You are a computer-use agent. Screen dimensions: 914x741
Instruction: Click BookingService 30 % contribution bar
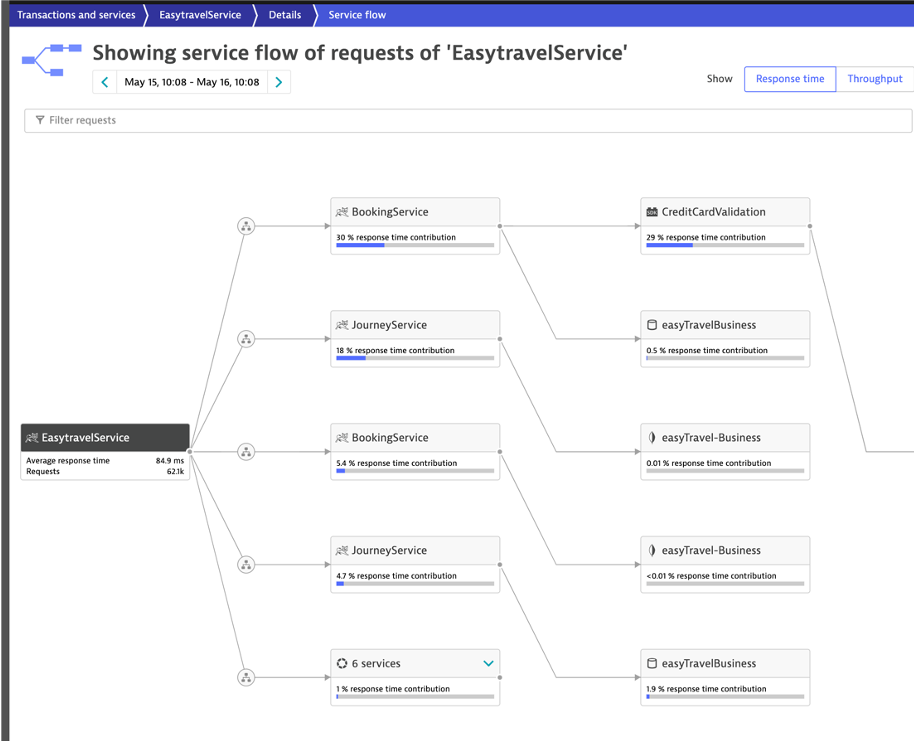[x=415, y=245]
